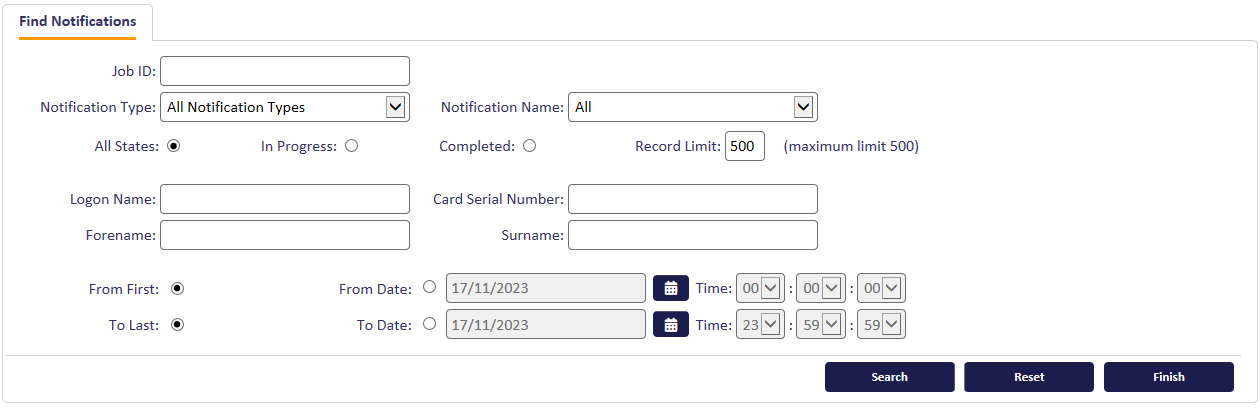Open the To Date seconds dropdown
The image size is (1260, 408).
[x=881, y=324]
